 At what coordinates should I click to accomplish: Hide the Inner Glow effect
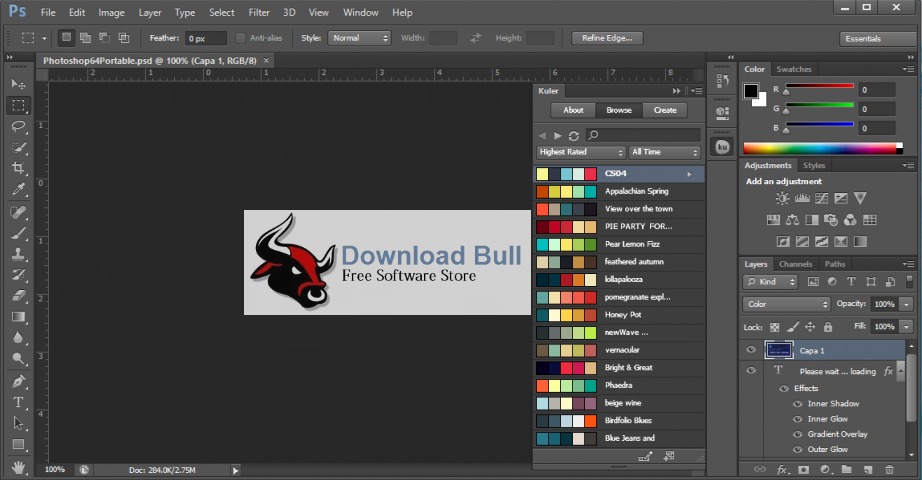pos(798,419)
